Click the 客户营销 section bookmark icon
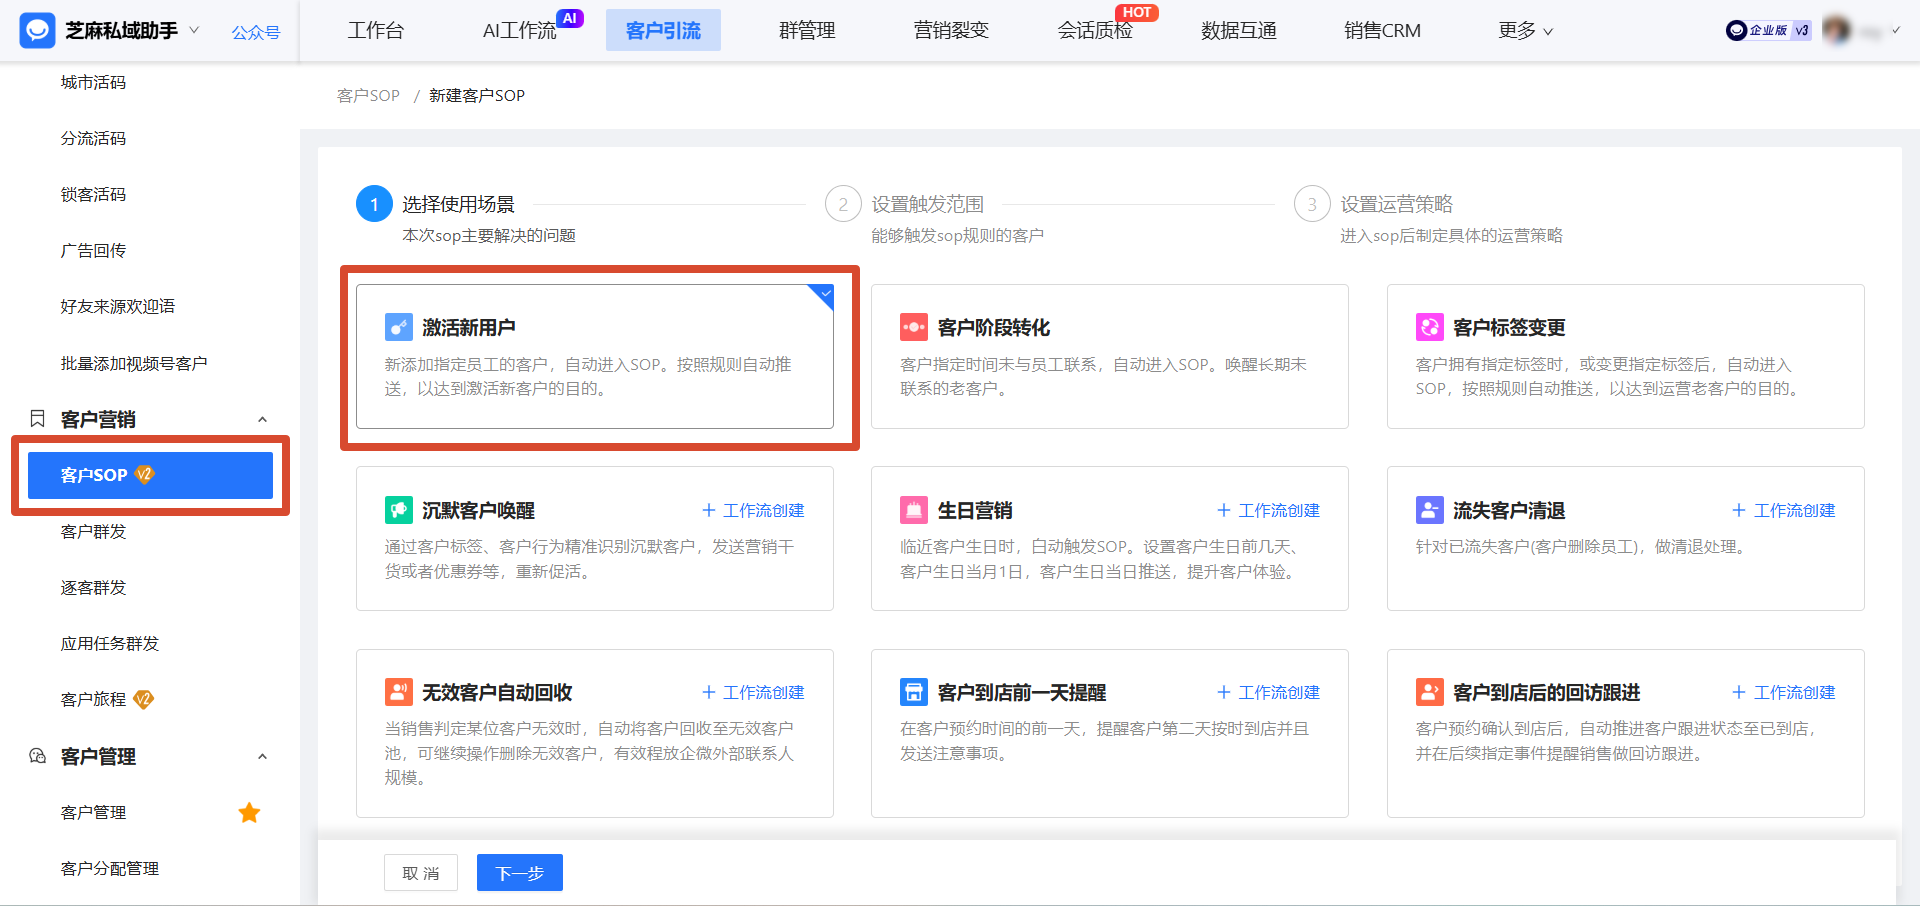This screenshot has width=1920, height=906. [x=38, y=419]
